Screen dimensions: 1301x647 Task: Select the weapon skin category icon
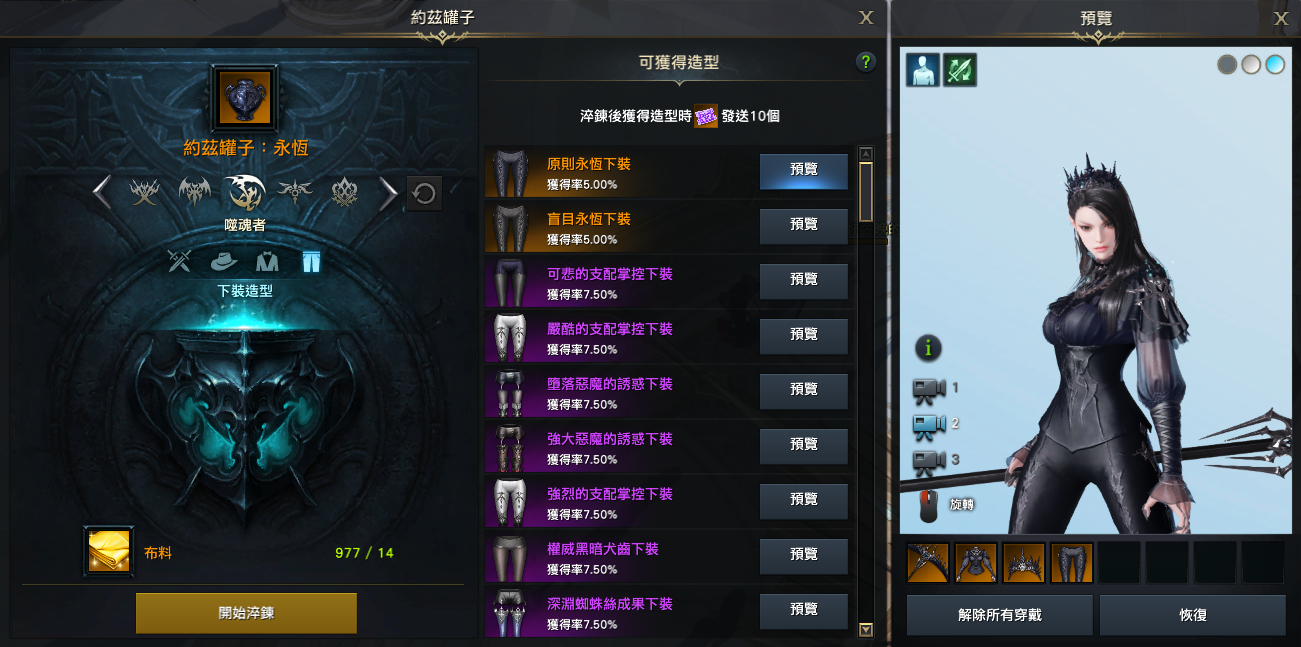tap(180, 262)
